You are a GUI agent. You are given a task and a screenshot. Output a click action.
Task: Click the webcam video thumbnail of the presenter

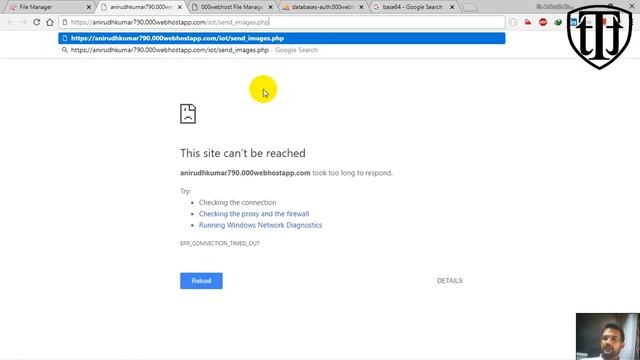click(608, 336)
